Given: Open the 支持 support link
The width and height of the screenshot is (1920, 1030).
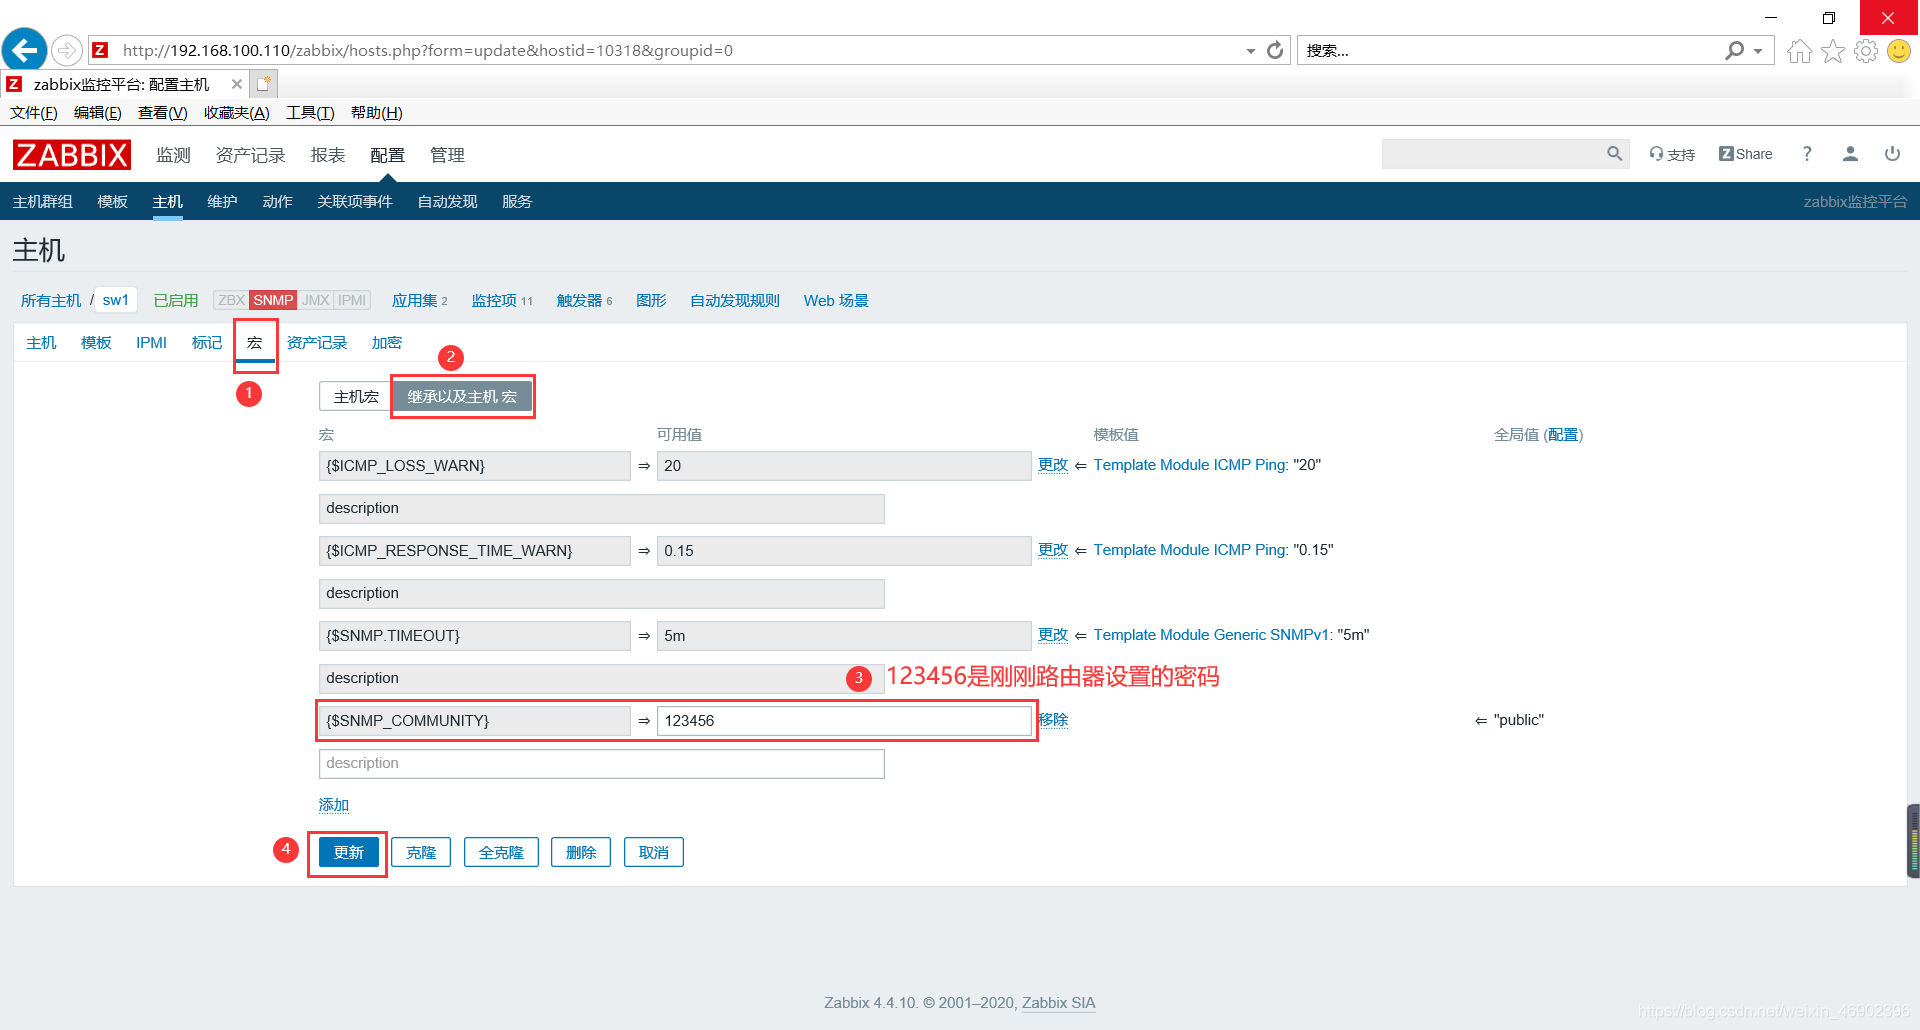Looking at the screenshot, I should pyautogui.click(x=1672, y=154).
